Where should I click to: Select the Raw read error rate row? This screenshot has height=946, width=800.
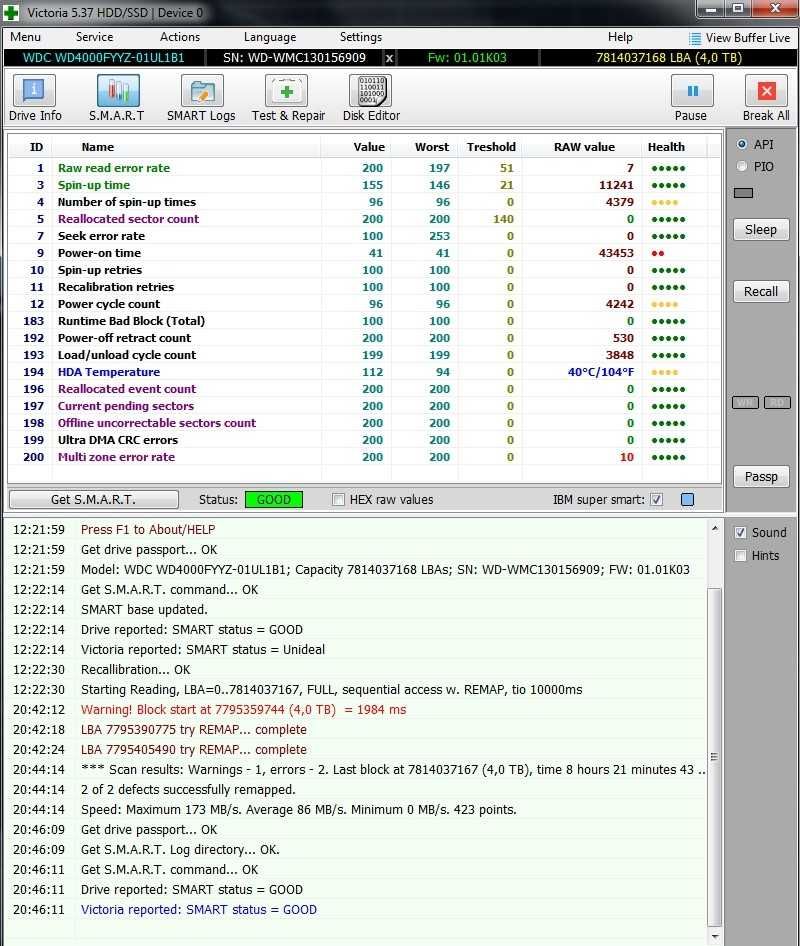point(364,168)
